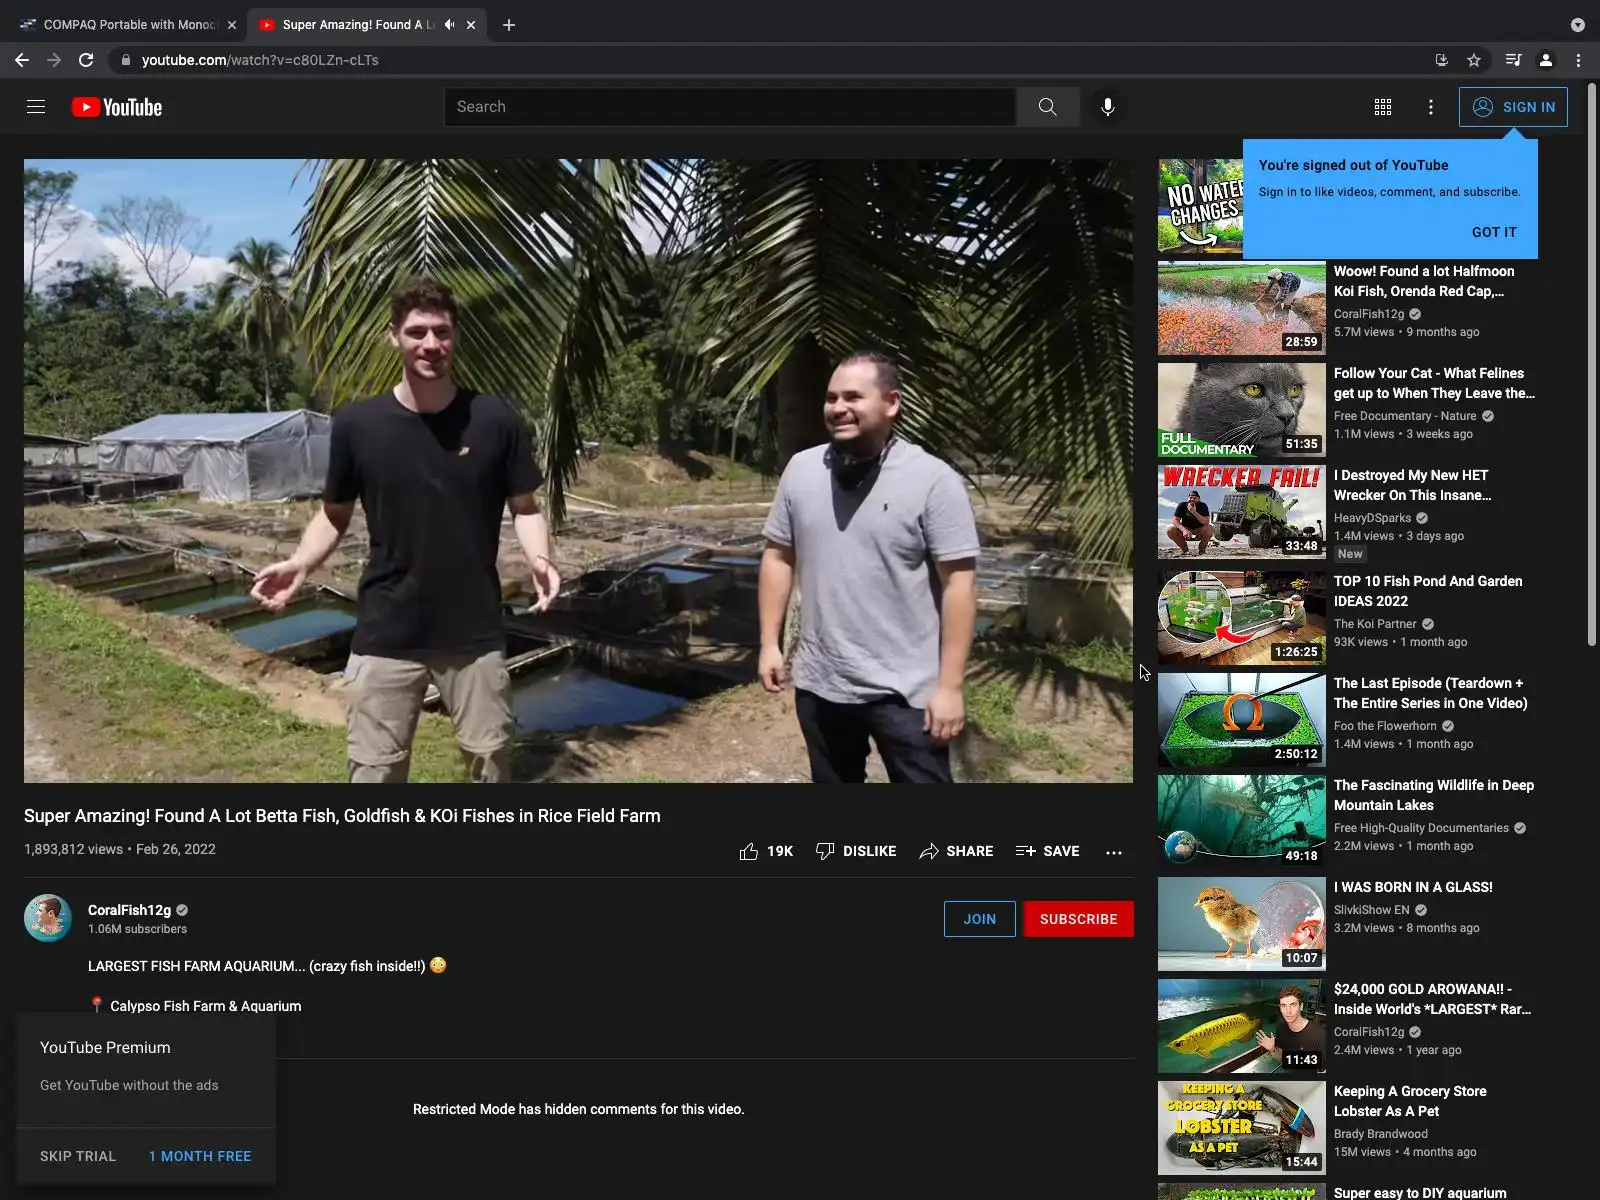The image size is (1600, 1200).
Task: Join the CoralFish12g channel
Action: [x=979, y=919]
